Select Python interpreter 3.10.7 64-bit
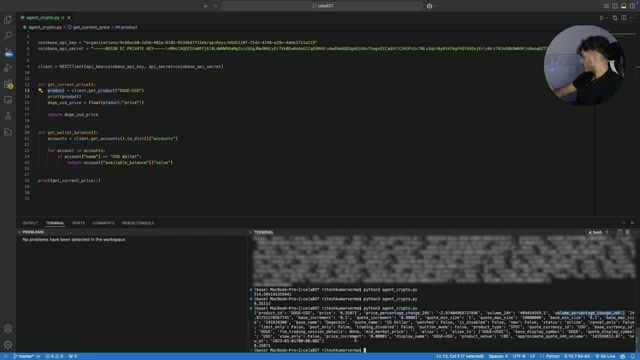This screenshot has height=360, width=640. pyautogui.click(x=576, y=356)
